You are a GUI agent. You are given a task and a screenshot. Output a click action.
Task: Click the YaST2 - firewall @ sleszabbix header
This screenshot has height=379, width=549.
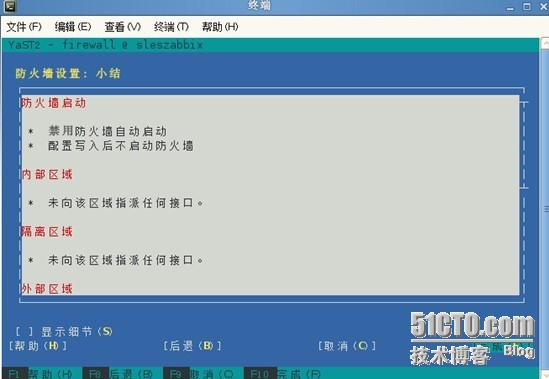[x=105, y=45]
